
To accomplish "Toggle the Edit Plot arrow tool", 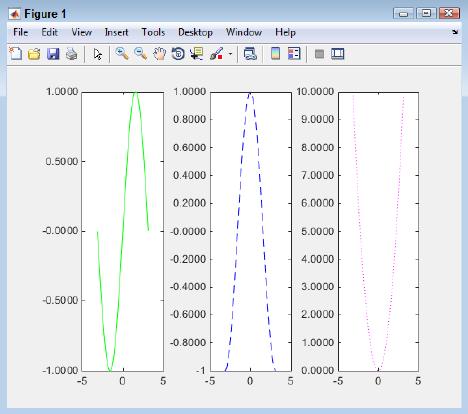I will 97,54.
